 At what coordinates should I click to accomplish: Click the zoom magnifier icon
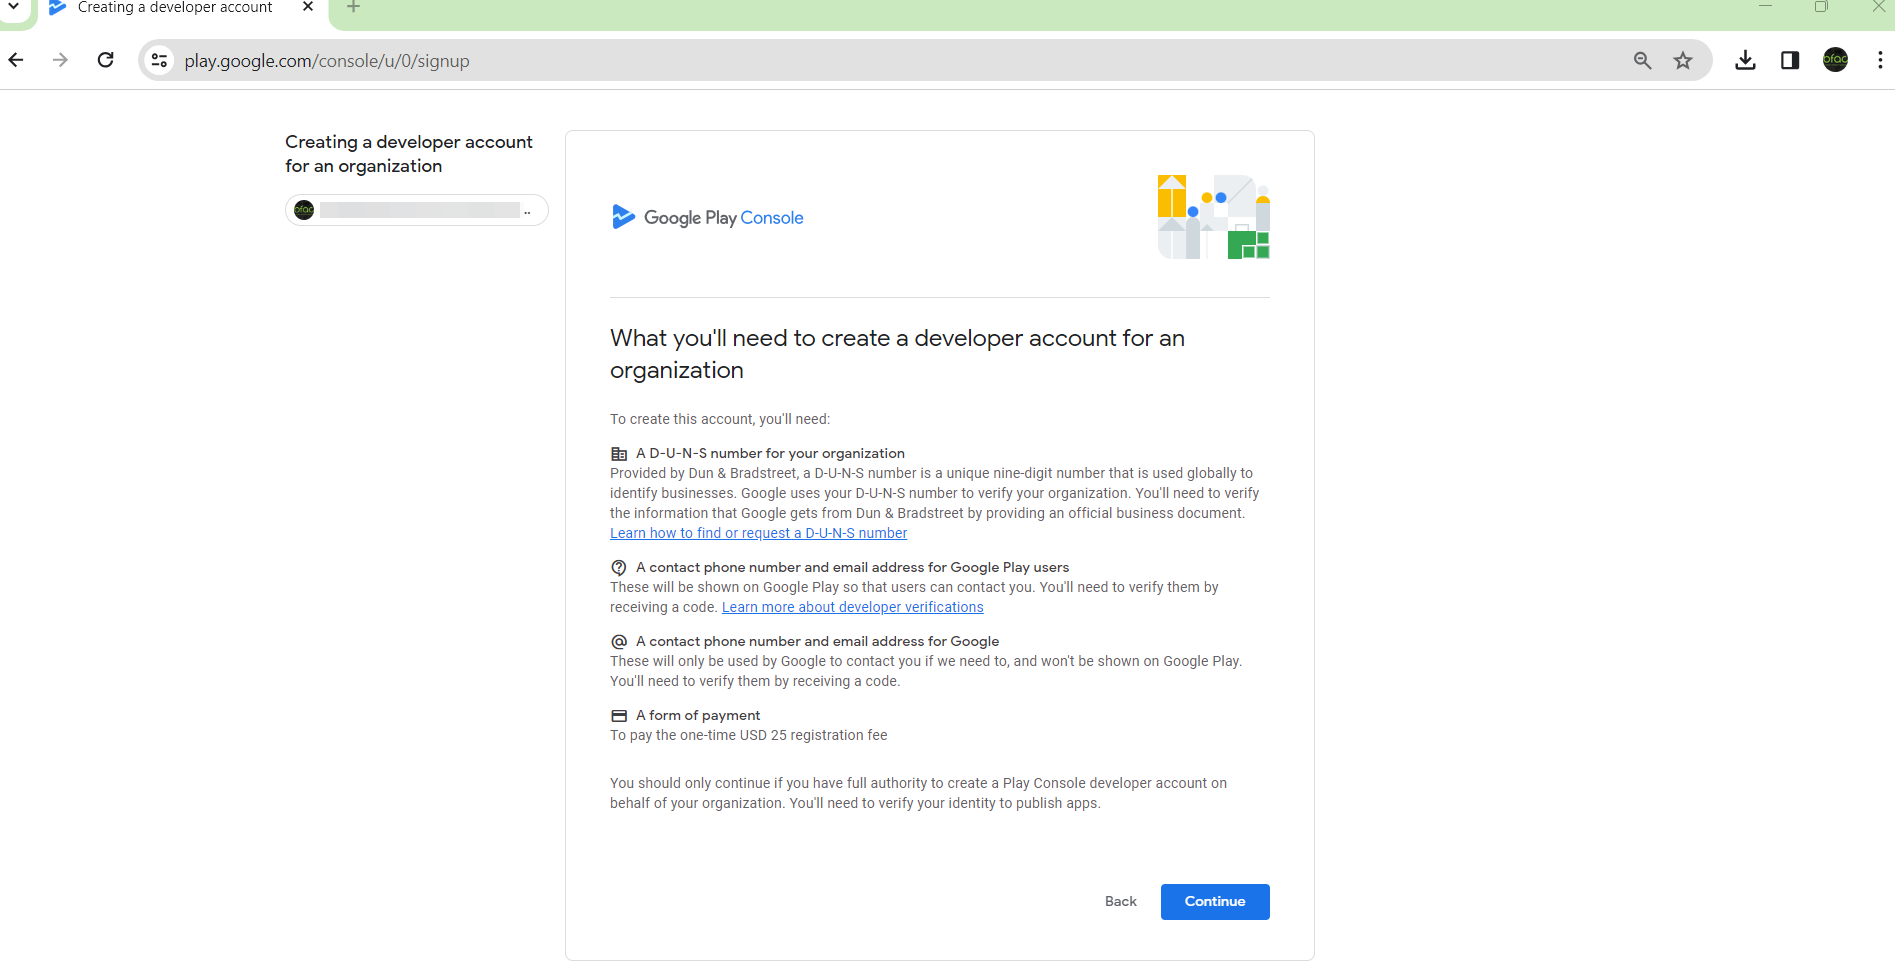[x=1642, y=60]
